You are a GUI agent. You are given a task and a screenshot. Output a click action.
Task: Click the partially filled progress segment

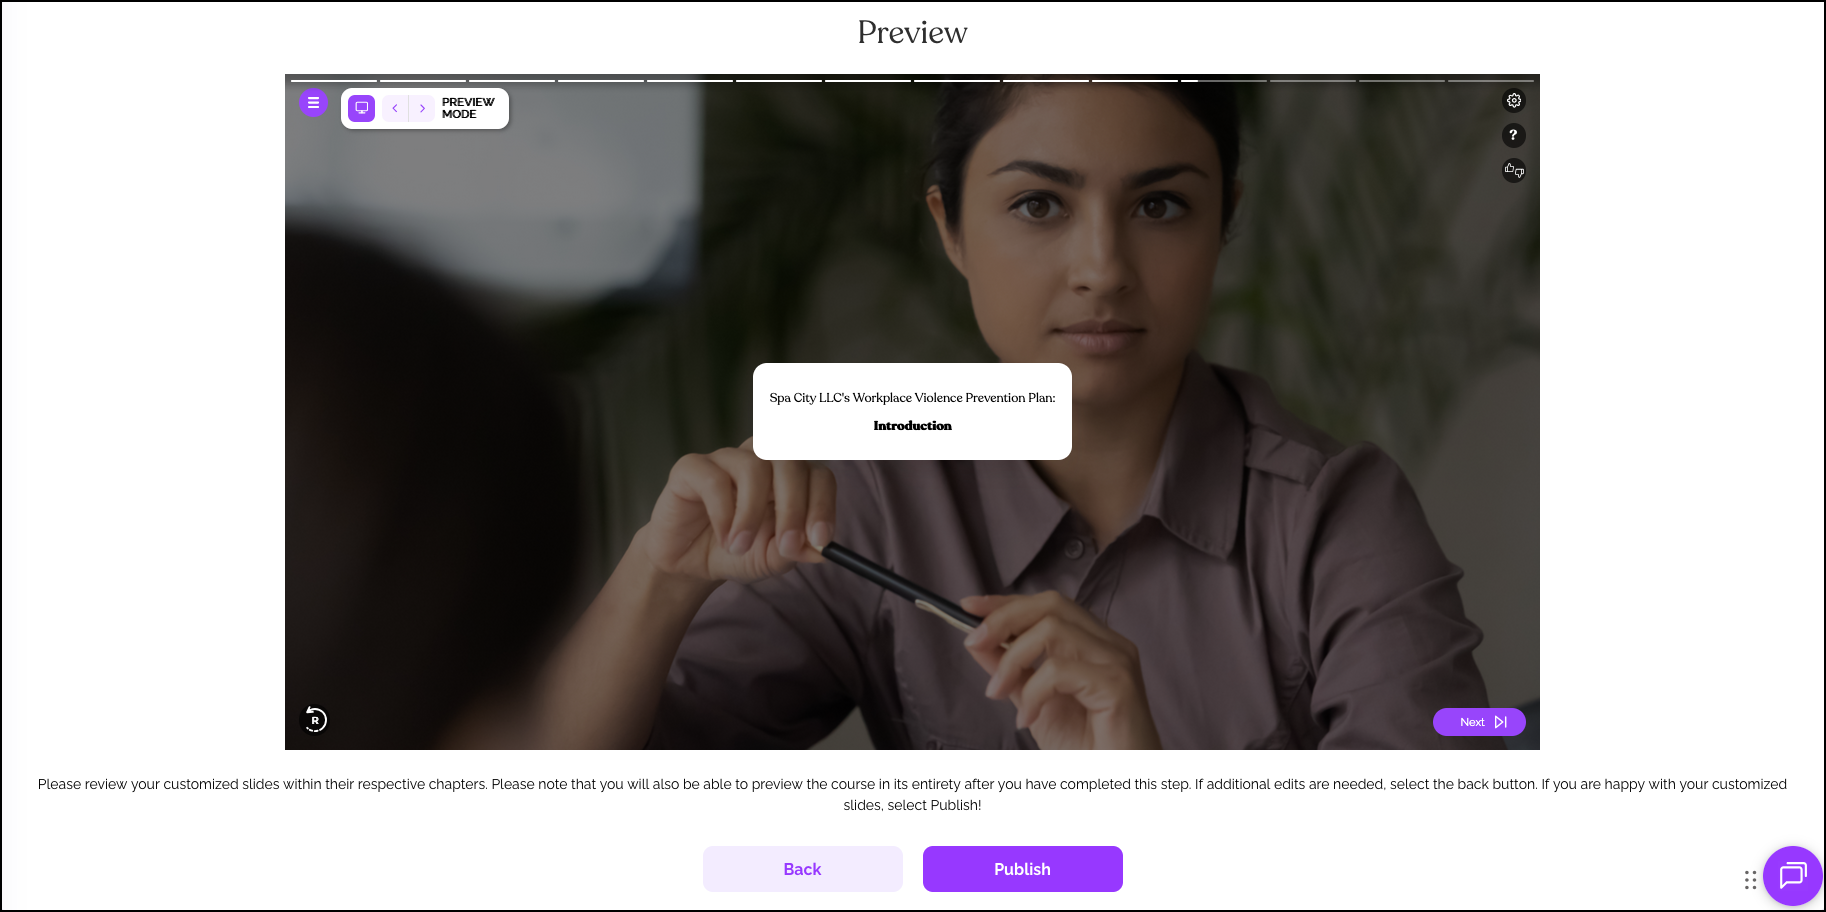(1223, 80)
